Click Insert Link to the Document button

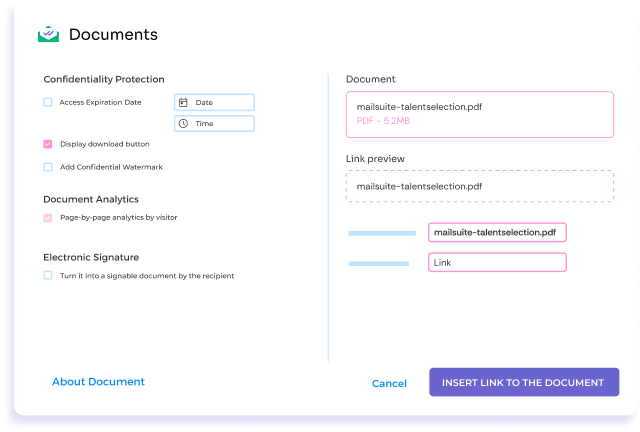click(523, 382)
